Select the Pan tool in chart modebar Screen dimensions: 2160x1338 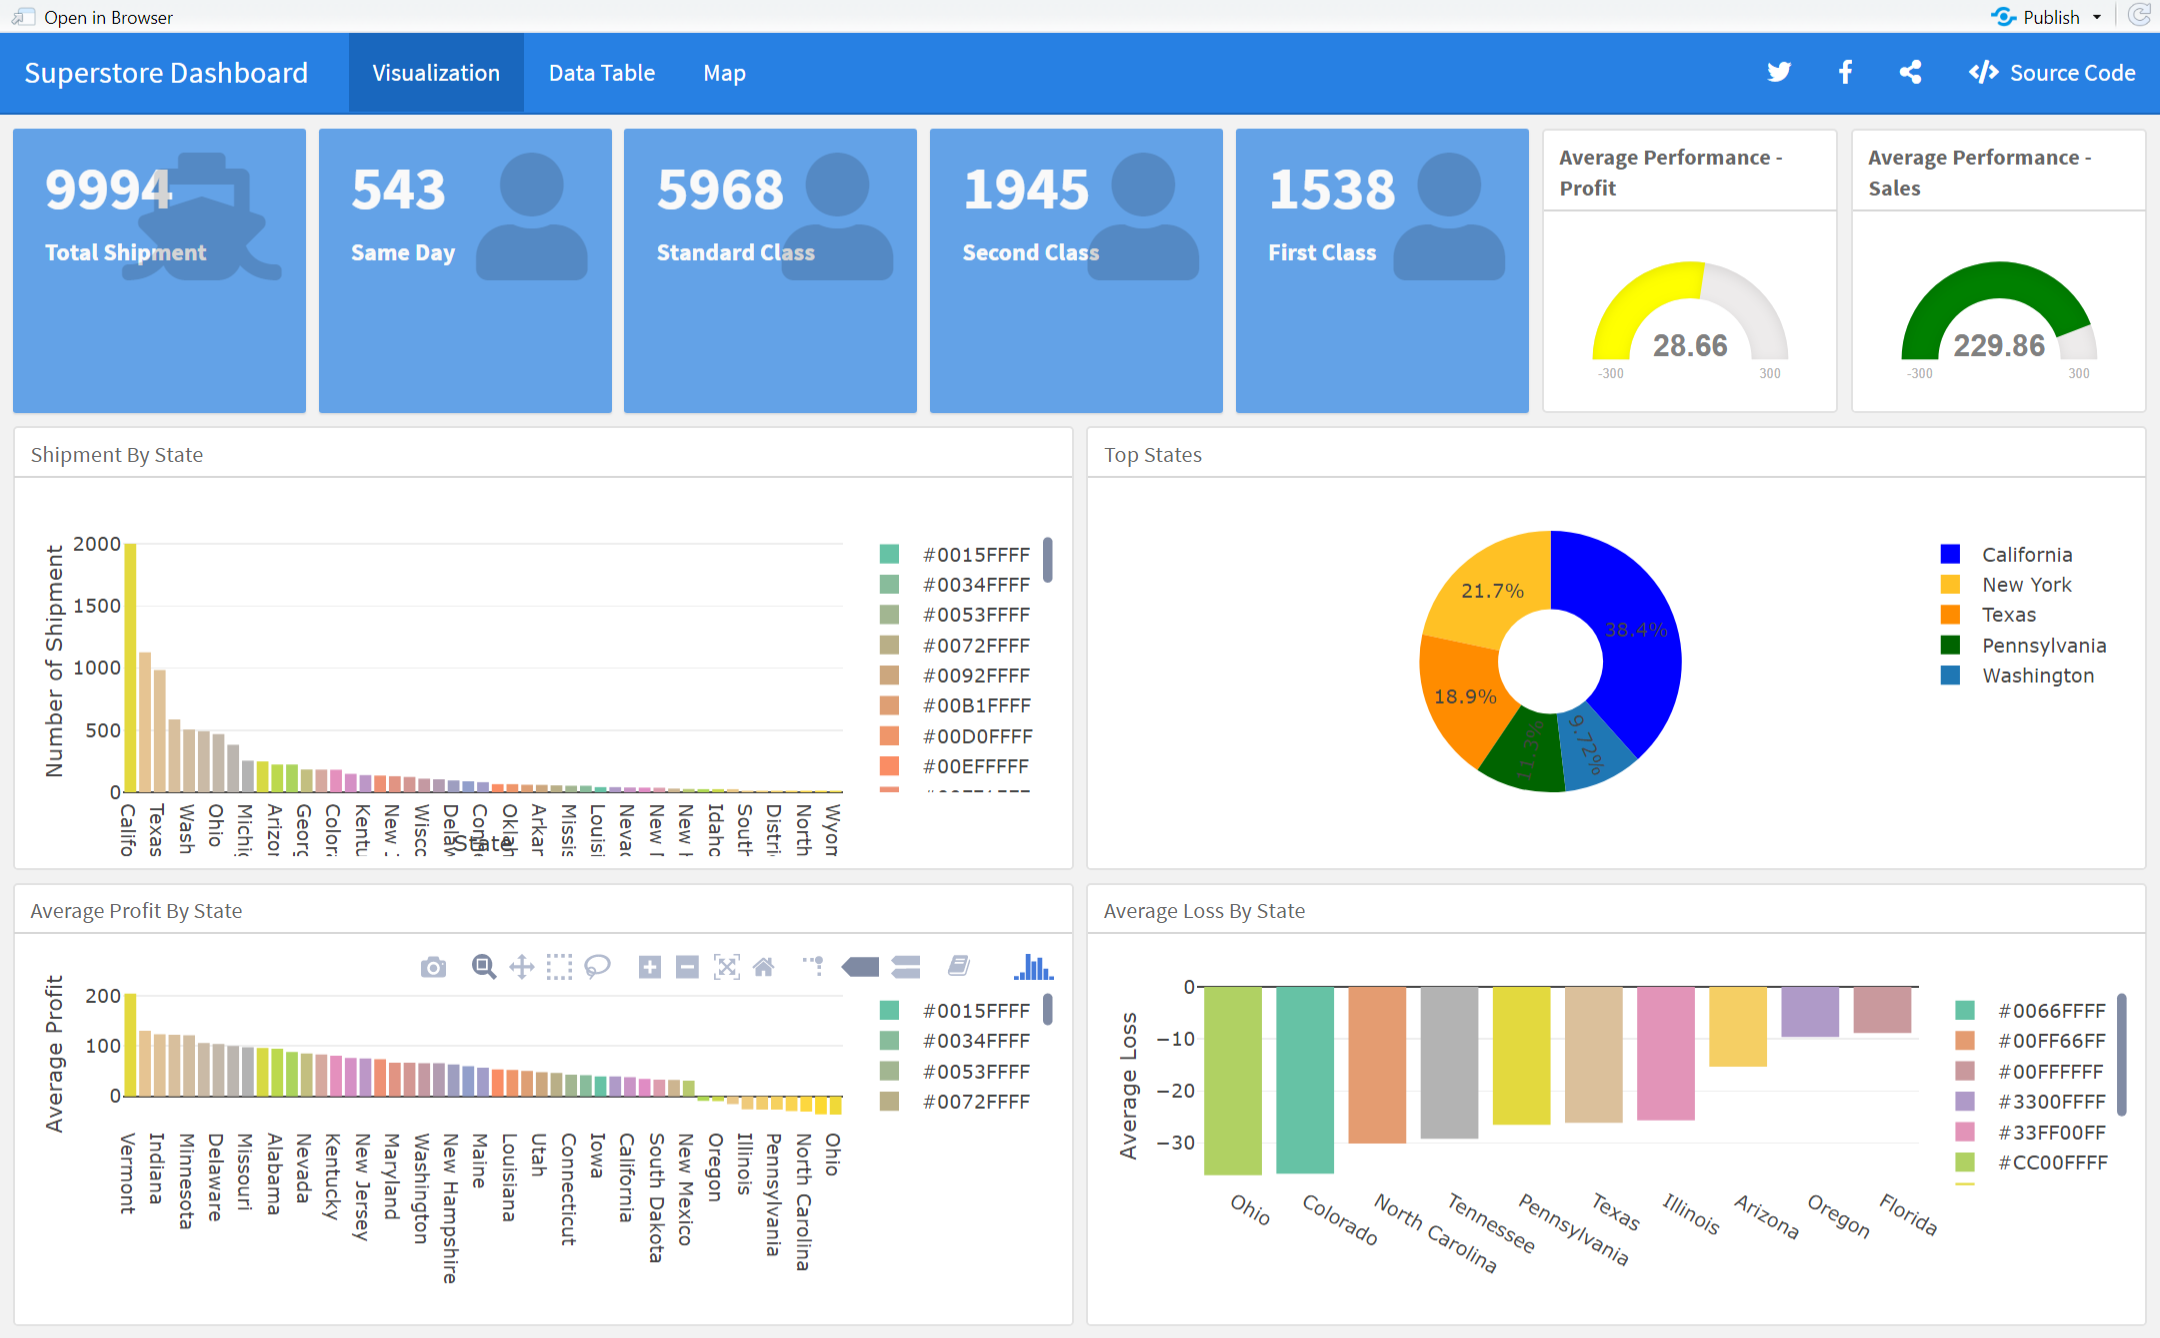coord(522,967)
